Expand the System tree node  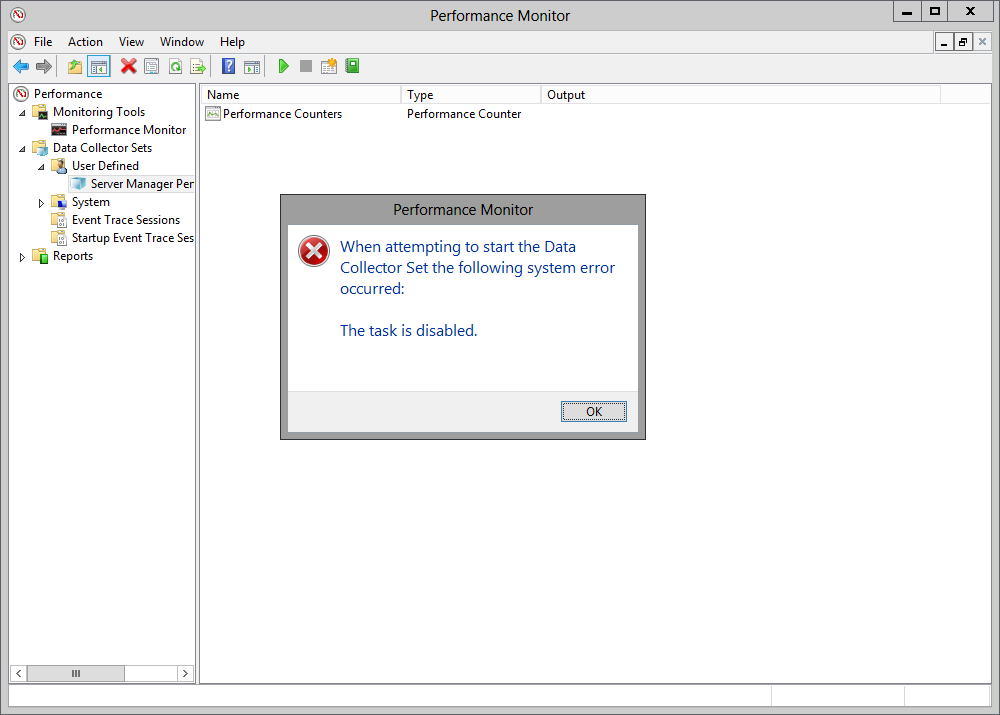tap(41, 203)
